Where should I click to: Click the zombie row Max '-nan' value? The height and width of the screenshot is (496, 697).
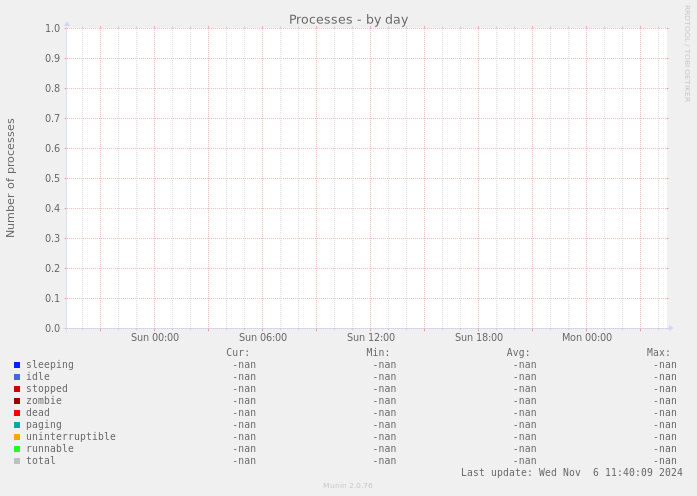point(665,401)
